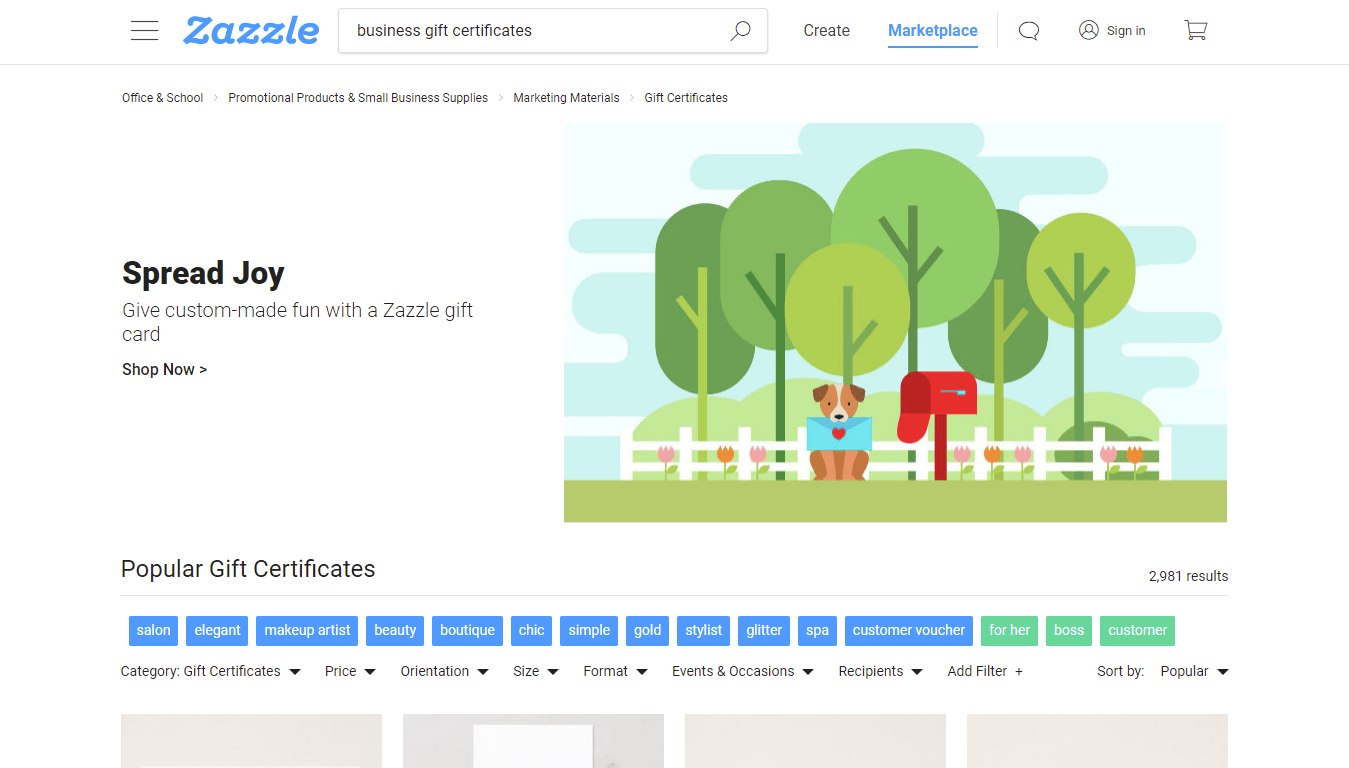Filter by the gold tag
1349x768 pixels.
pyautogui.click(x=647, y=630)
